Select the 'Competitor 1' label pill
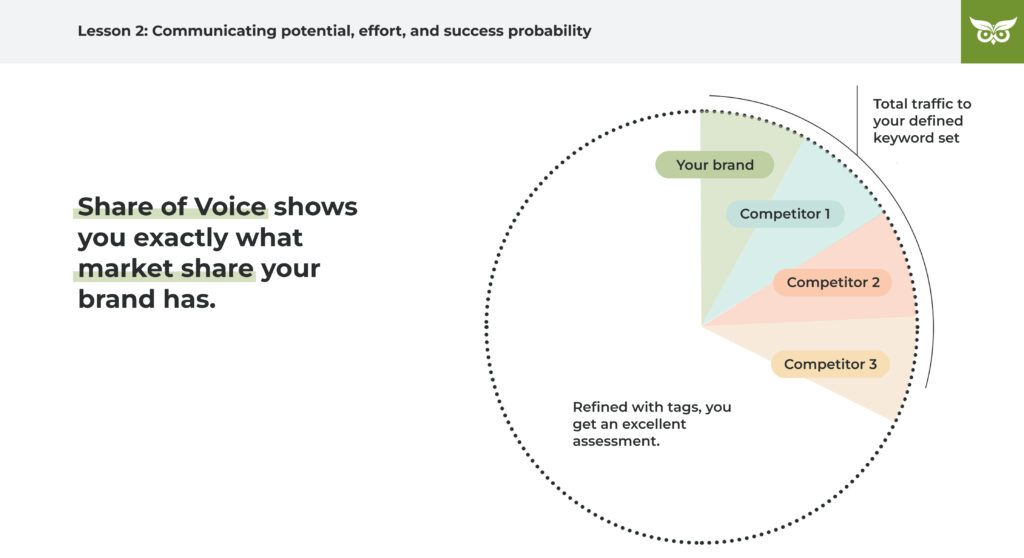This screenshot has height=558, width=1024. pyautogui.click(x=784, y=214)
